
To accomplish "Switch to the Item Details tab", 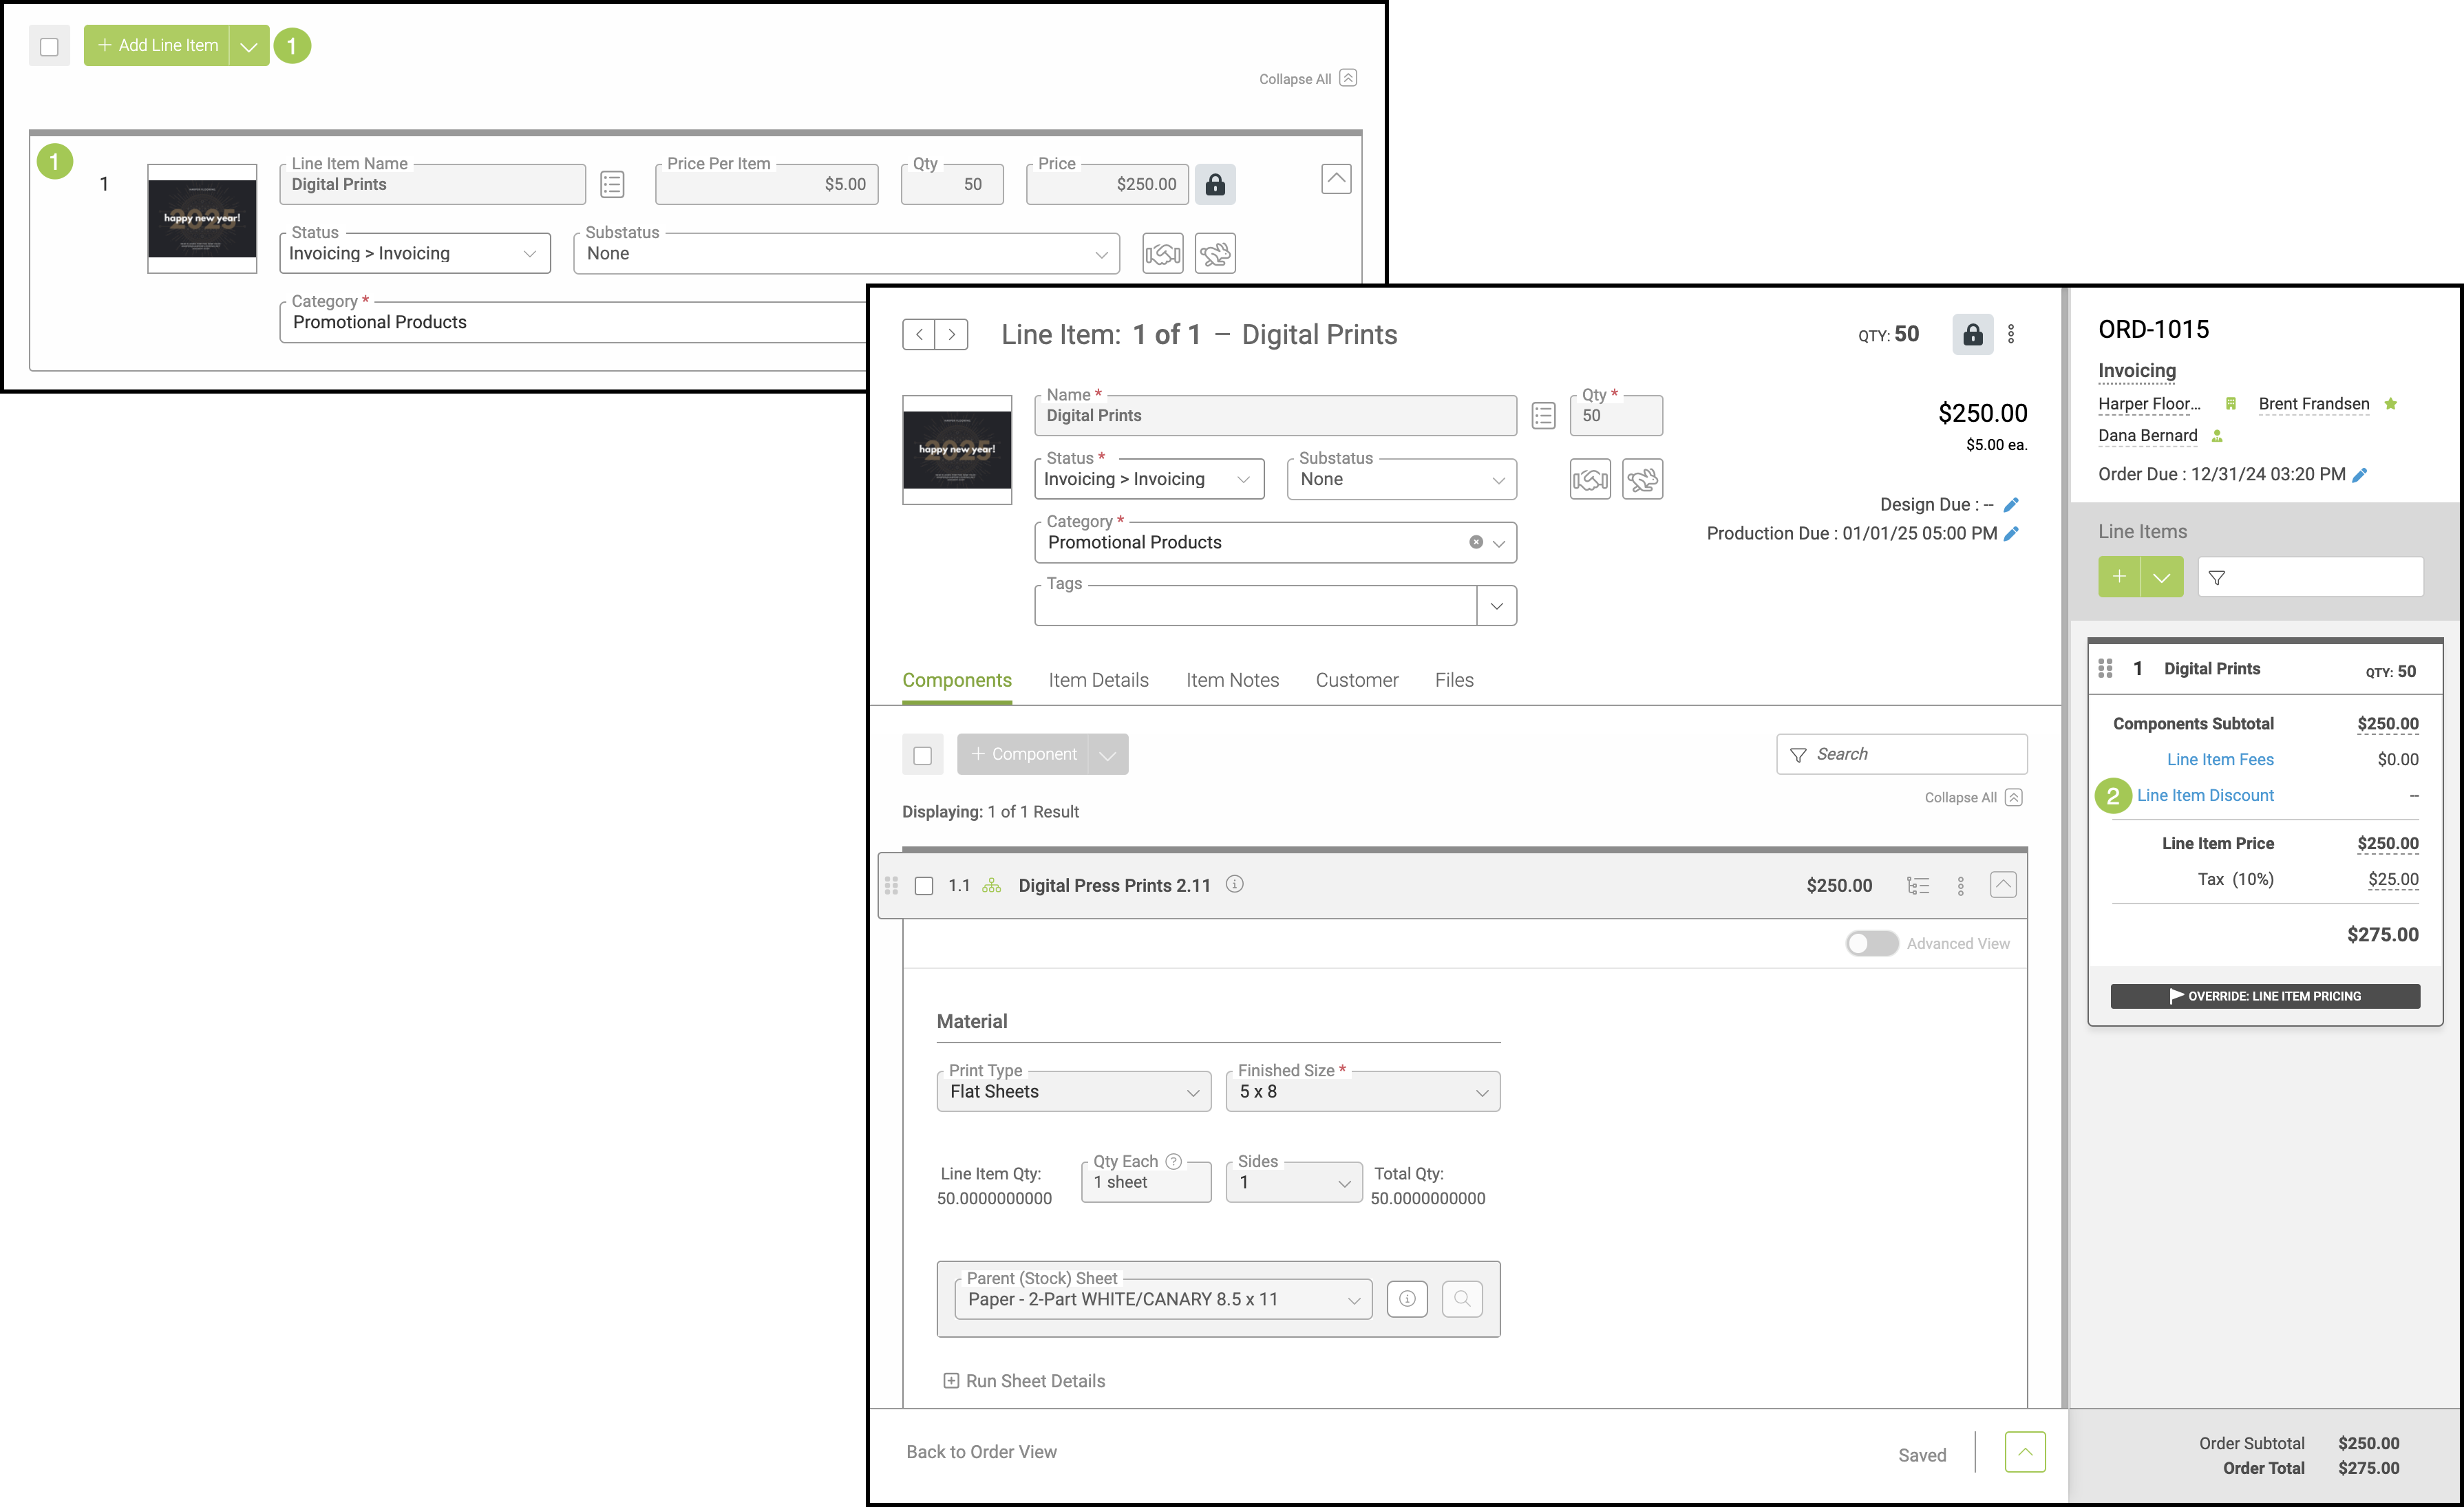I will pyautogui.click(x=1098, y=680).
